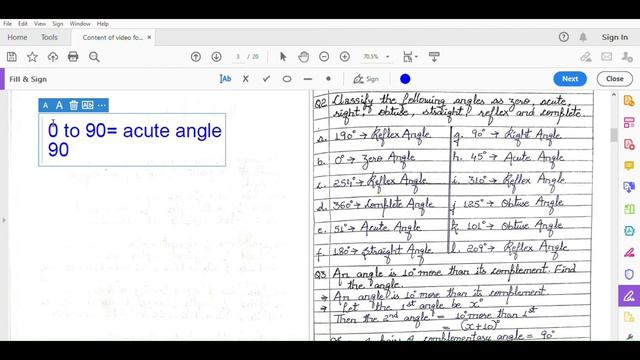Select the circle shape tool
Viewport: 640px width, 360px height.
coord(287,79)
